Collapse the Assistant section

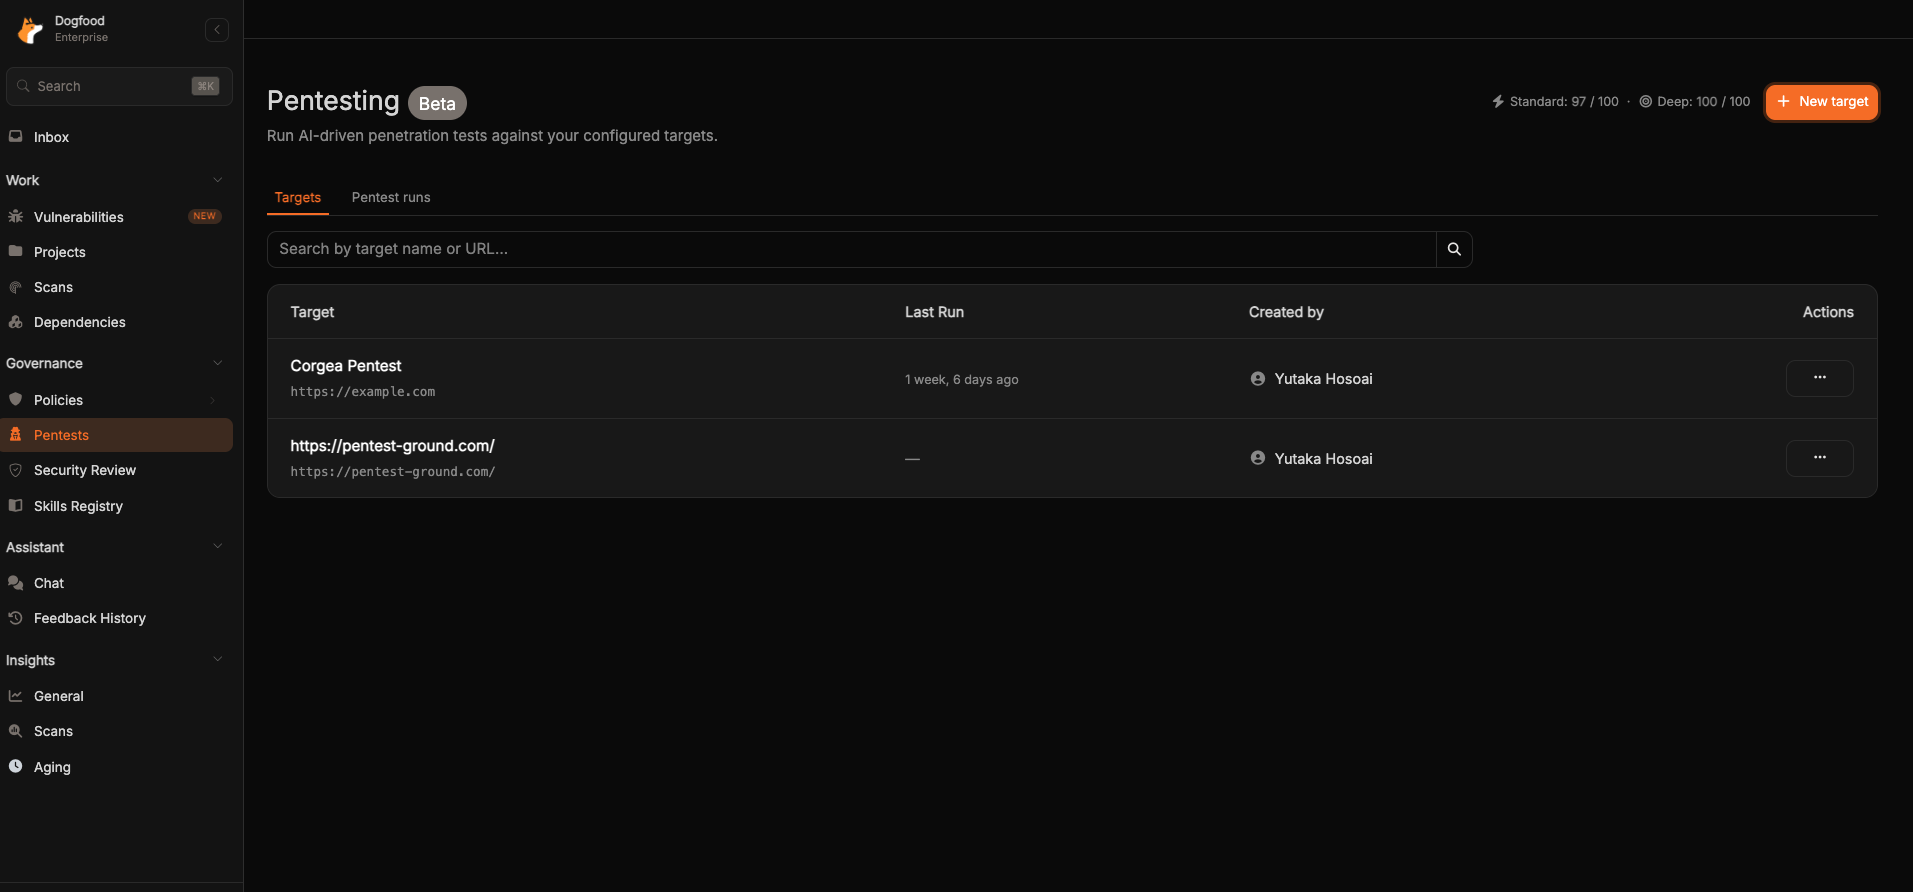click(218, 547)
